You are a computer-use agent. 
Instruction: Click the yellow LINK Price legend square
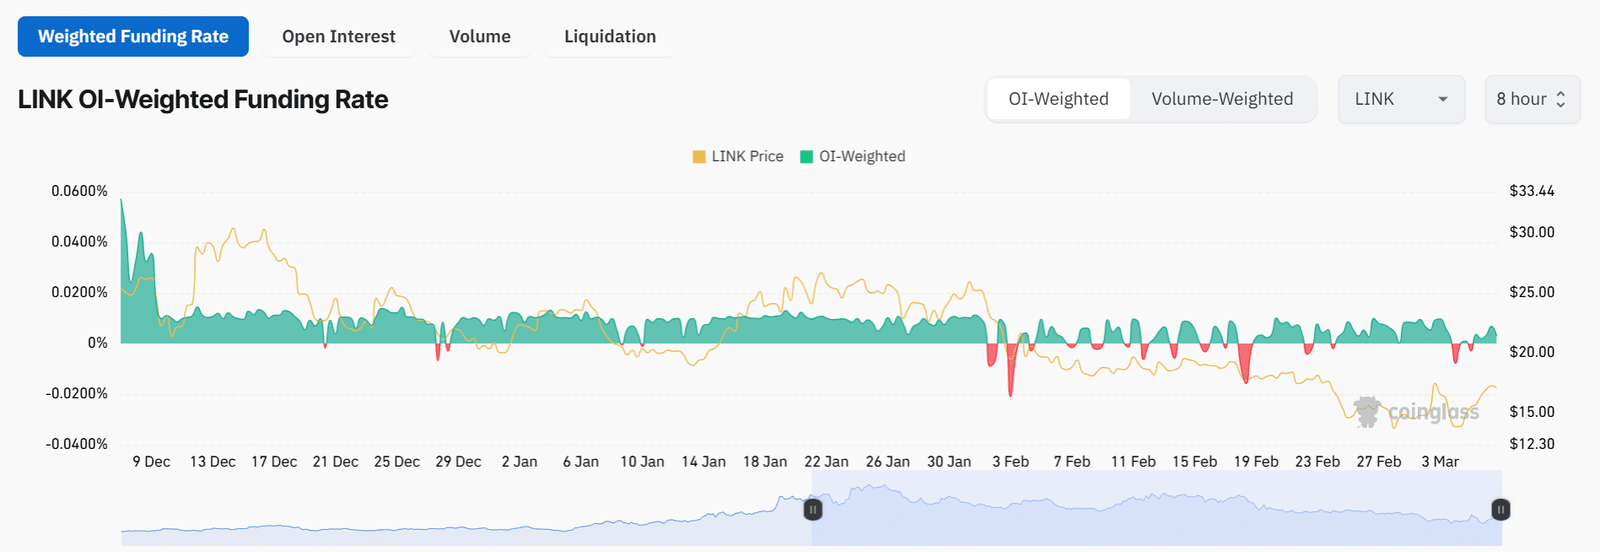(699, 157)
